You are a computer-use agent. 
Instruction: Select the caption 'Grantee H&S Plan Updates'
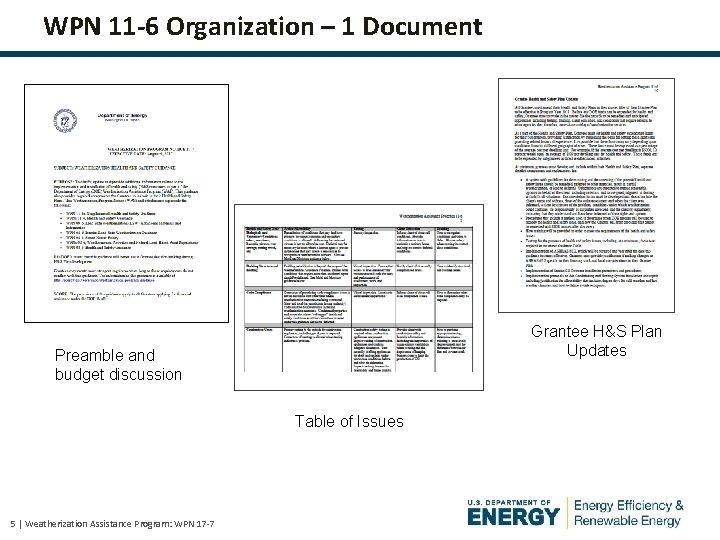(x=596, y=341)
